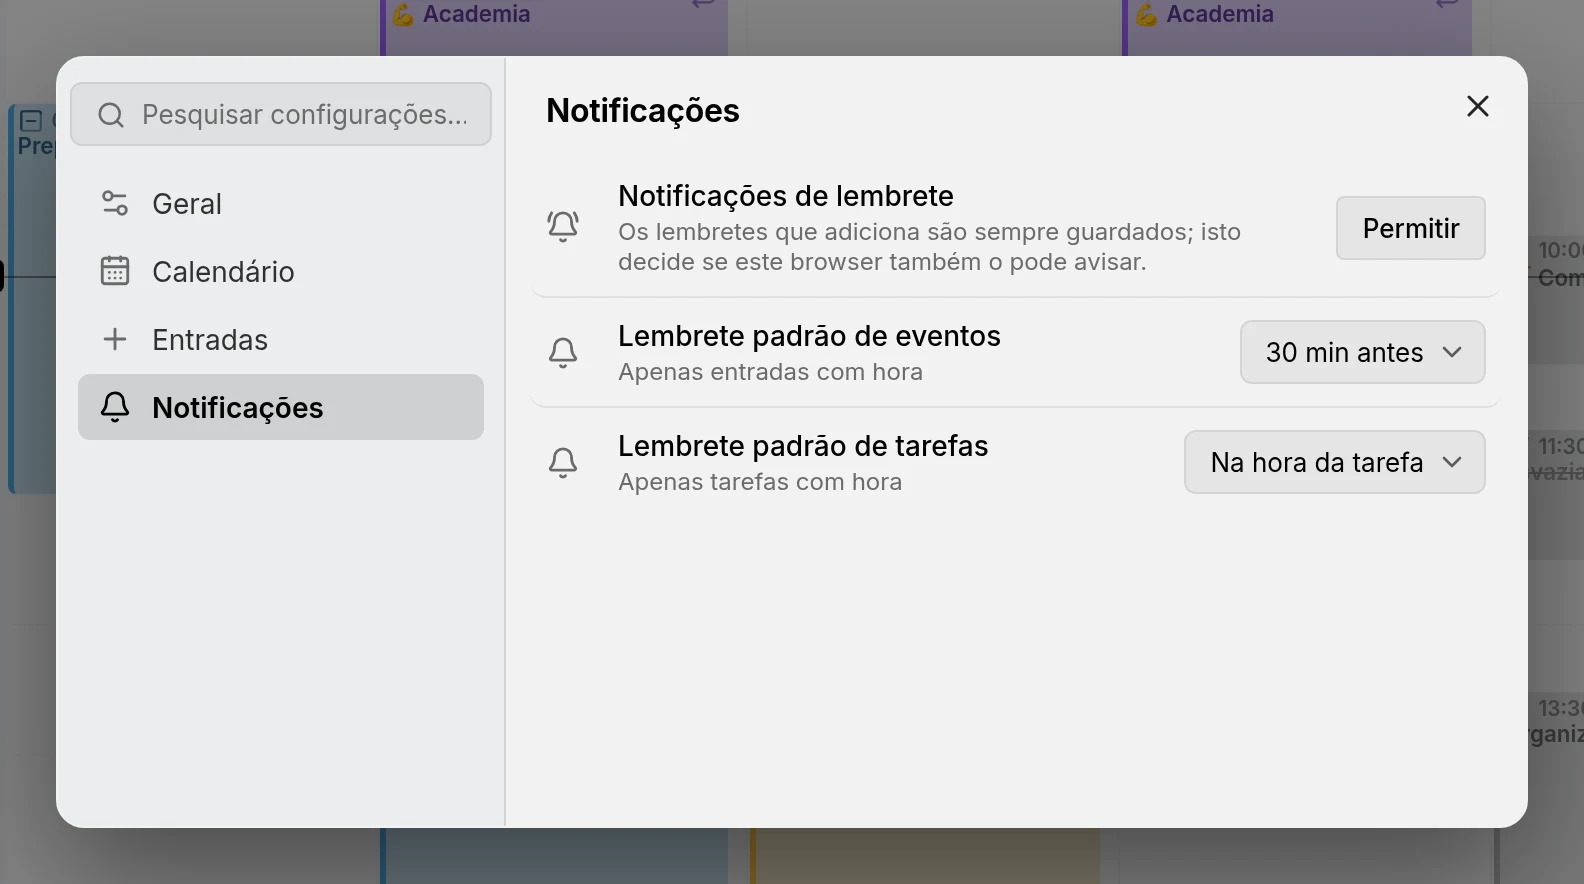1584x884 pixels.
Task: Click the Os lembretes que adiciona description text
Action: coord(929,247)
